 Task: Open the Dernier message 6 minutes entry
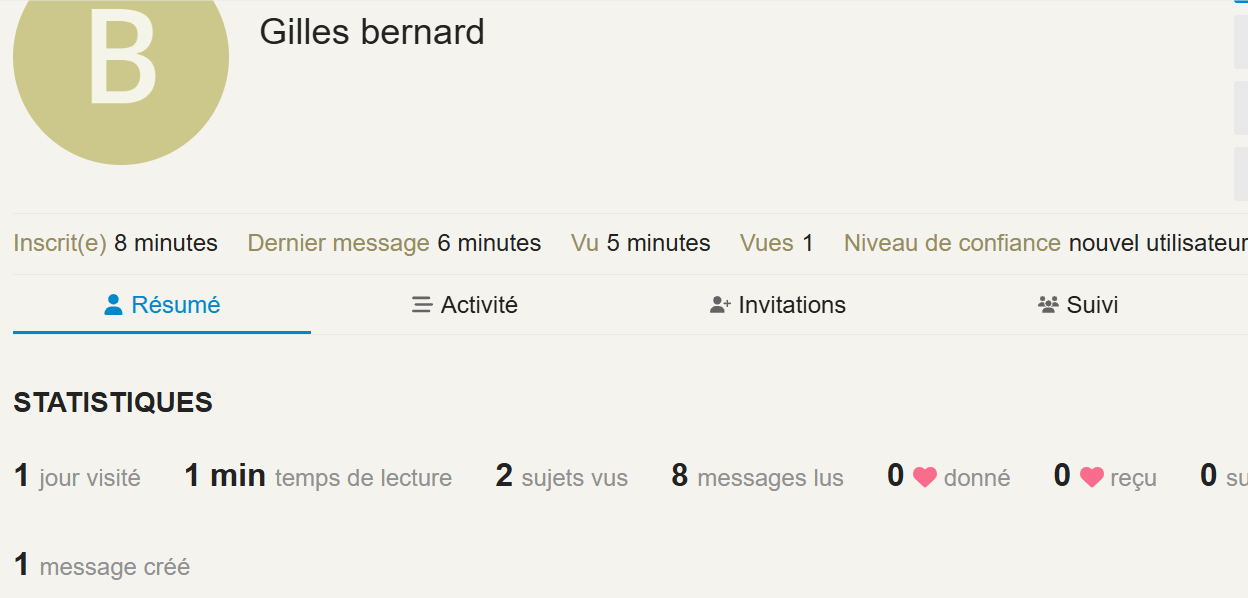(x=394, y=243)
